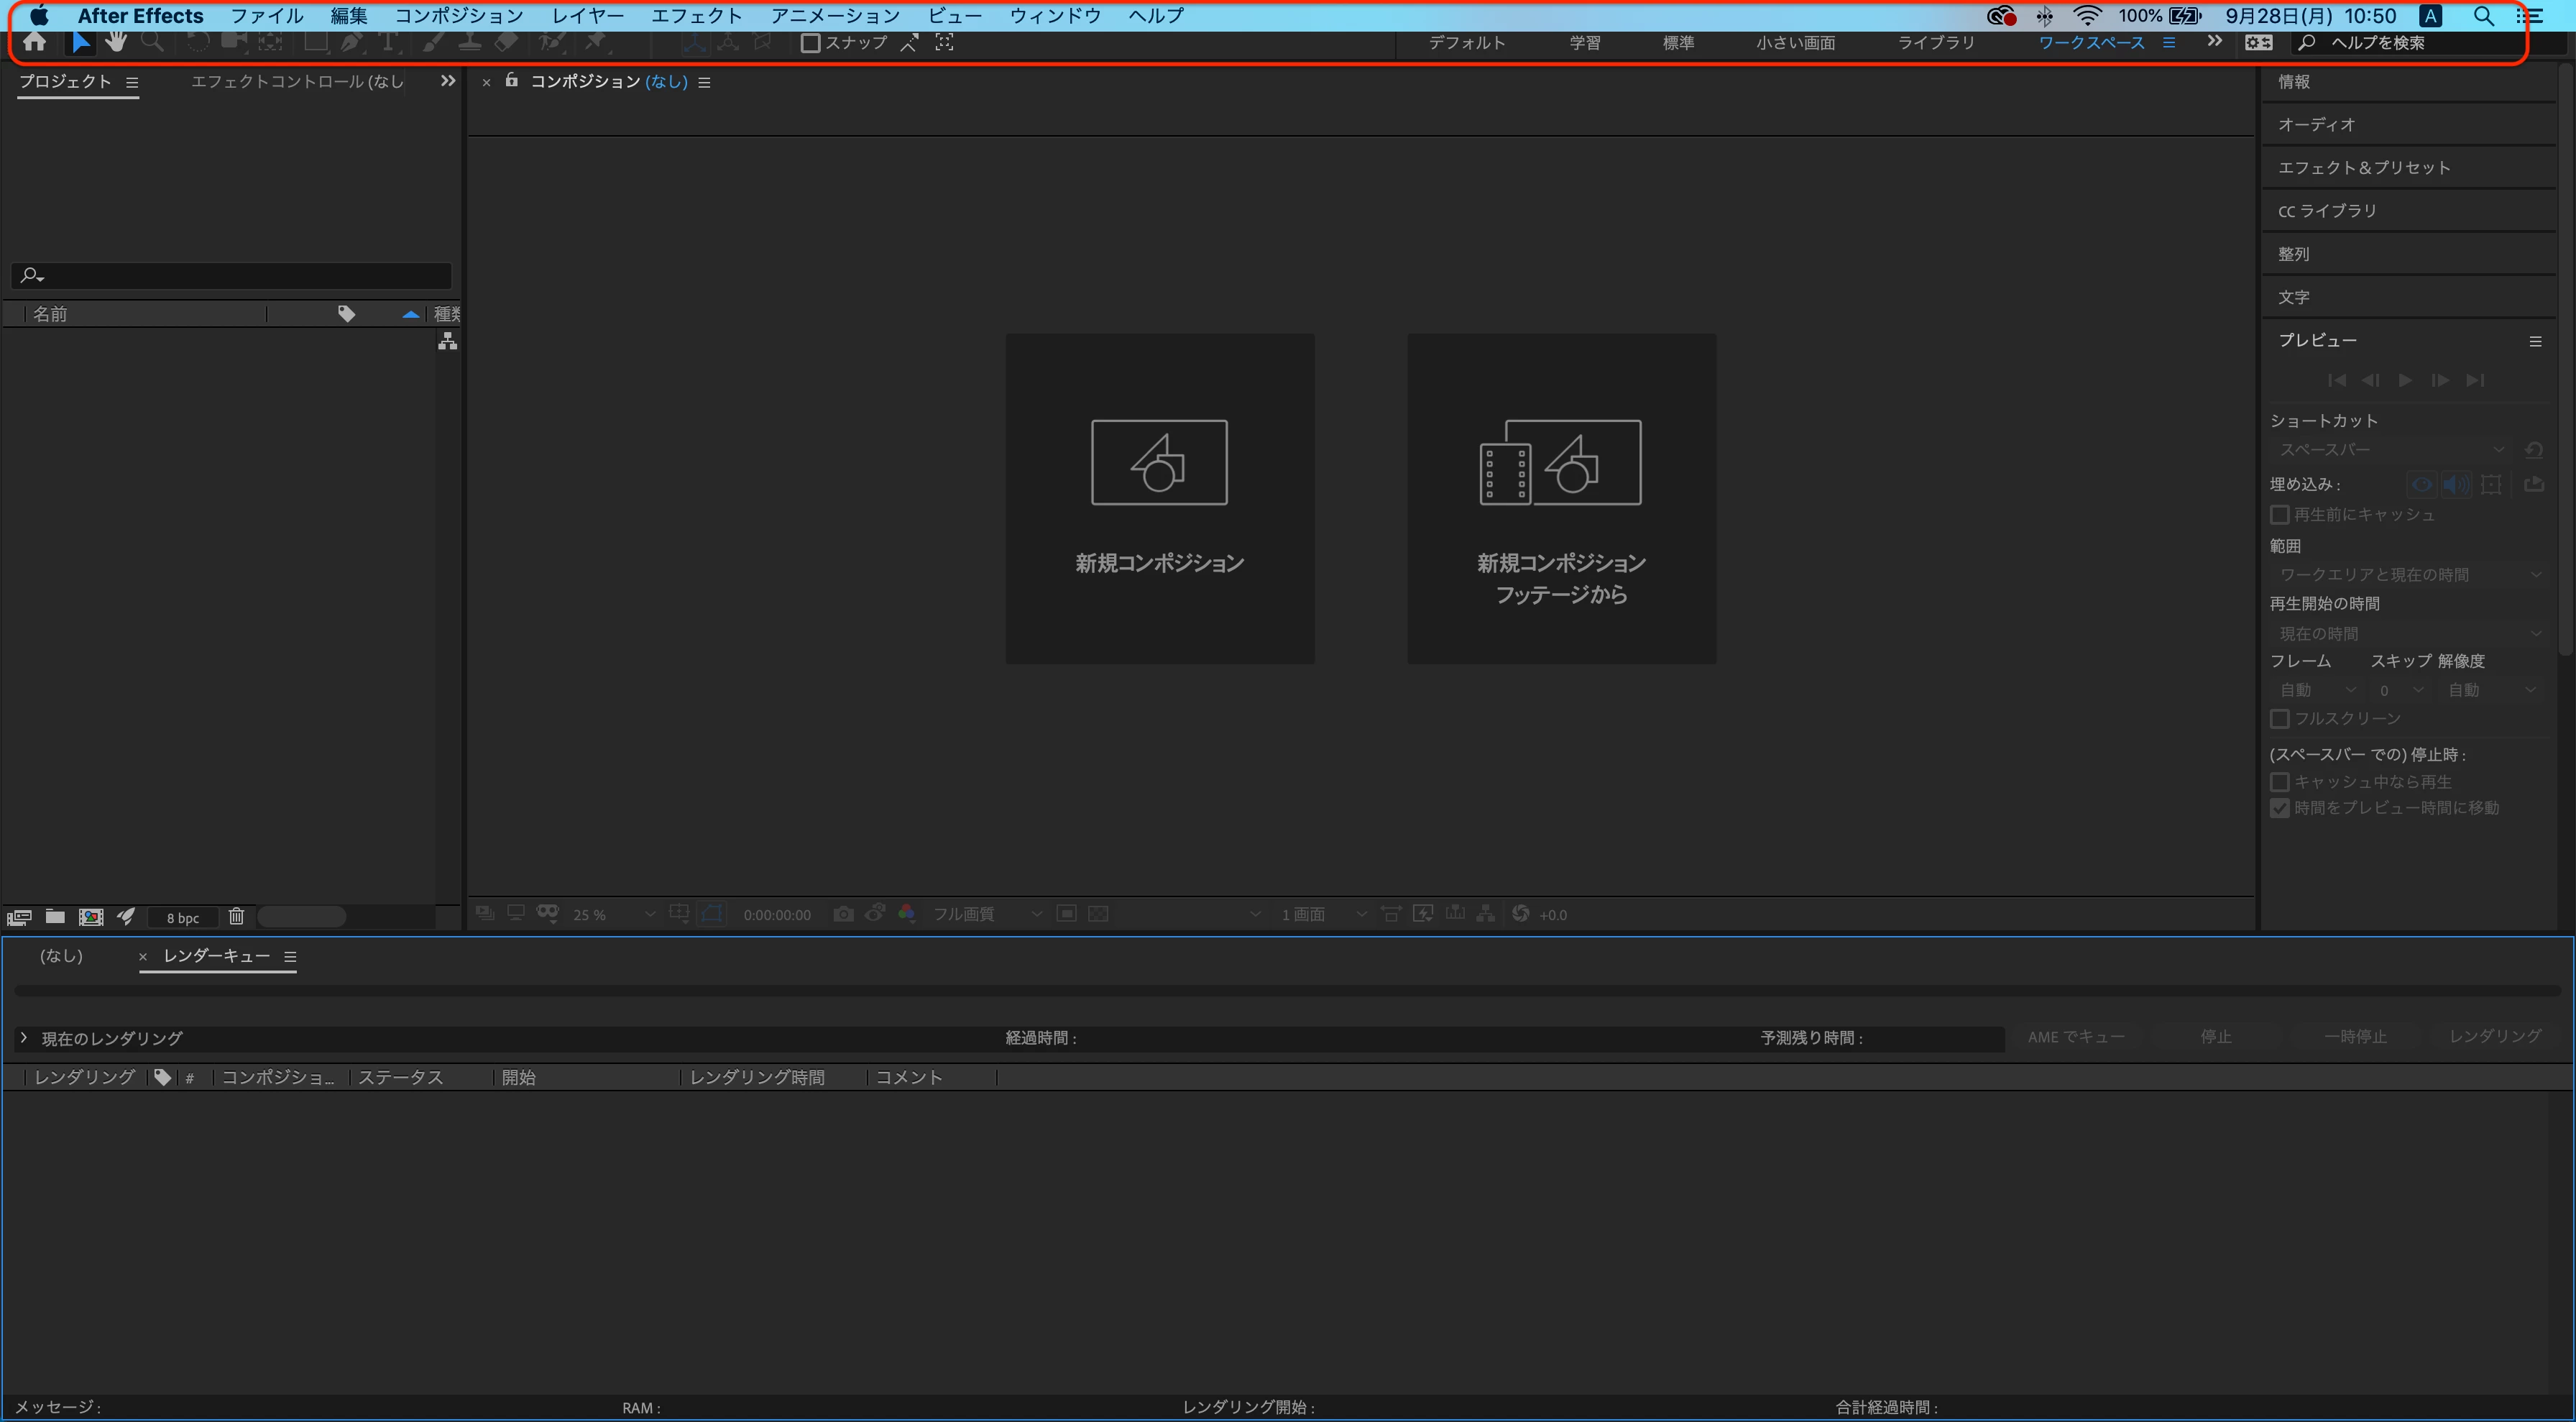This screenshot has width=2576, height=1422.
Task: Expand 現在のレンダリング details
Action: pos(24,1038)
